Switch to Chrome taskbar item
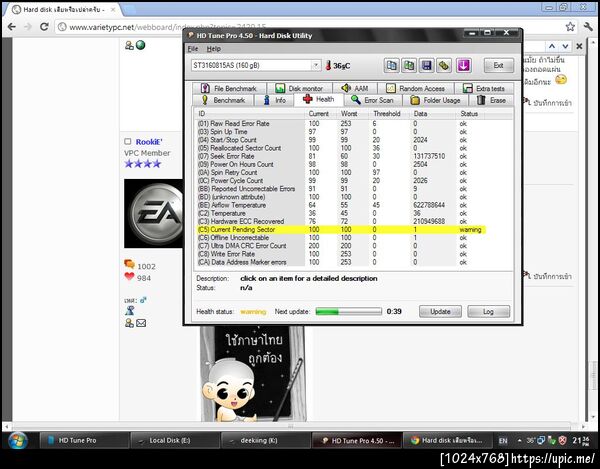Viewport: 600px width, 469px height. pos(448,440)
